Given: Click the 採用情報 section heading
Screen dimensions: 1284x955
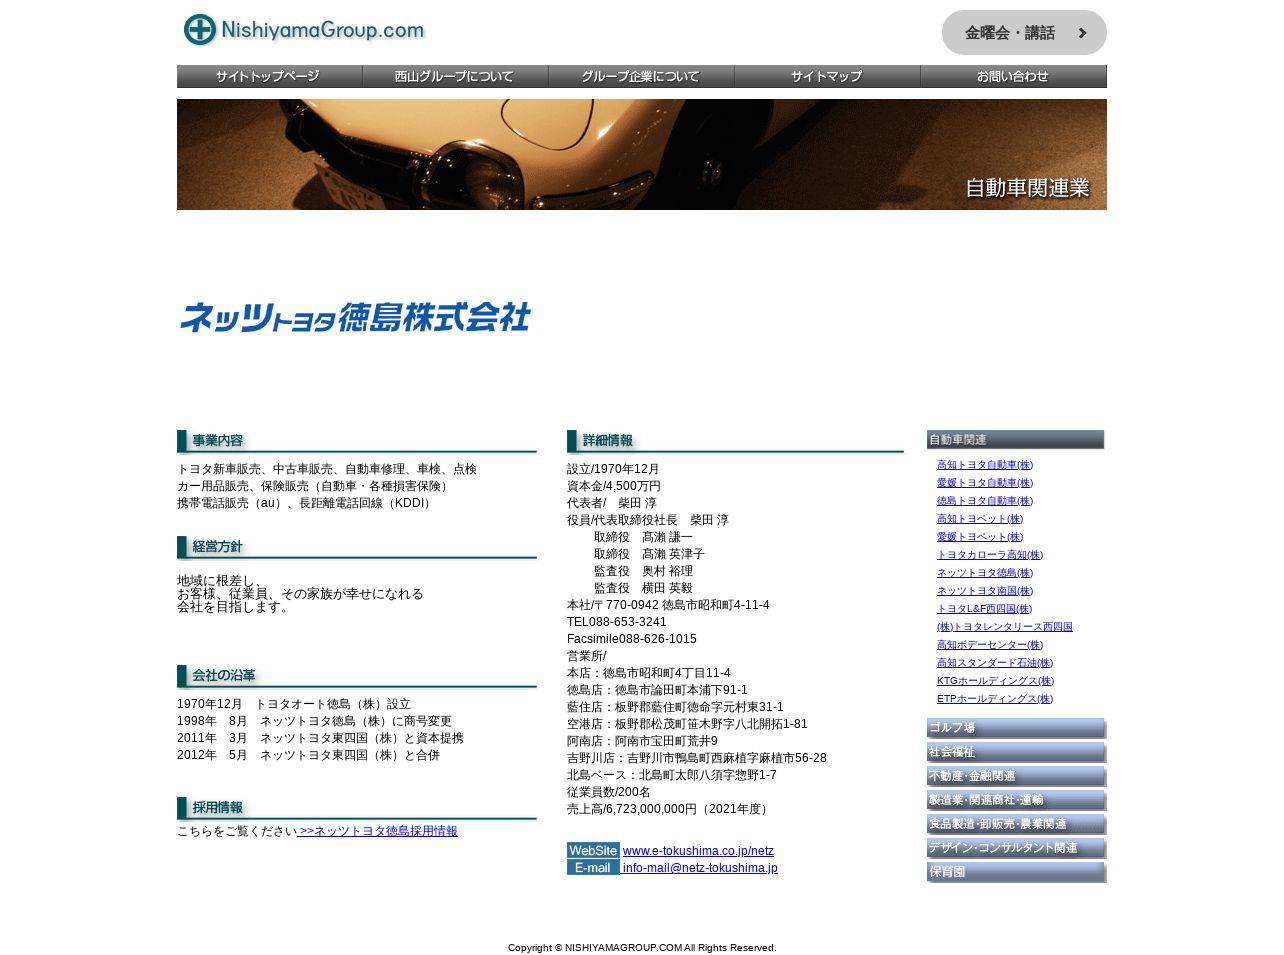Looking at the screenshot, I should [357, 808].
